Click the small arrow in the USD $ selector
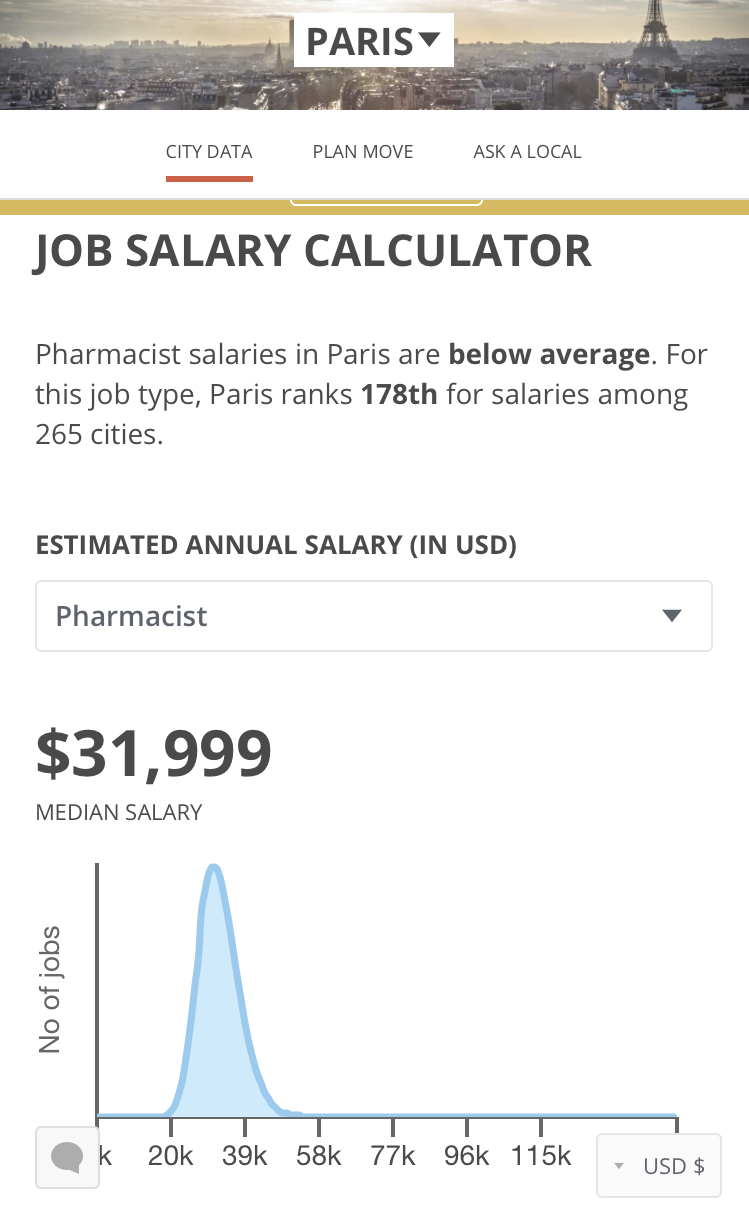This screenshot has width=749, height=1225. 619,1166
